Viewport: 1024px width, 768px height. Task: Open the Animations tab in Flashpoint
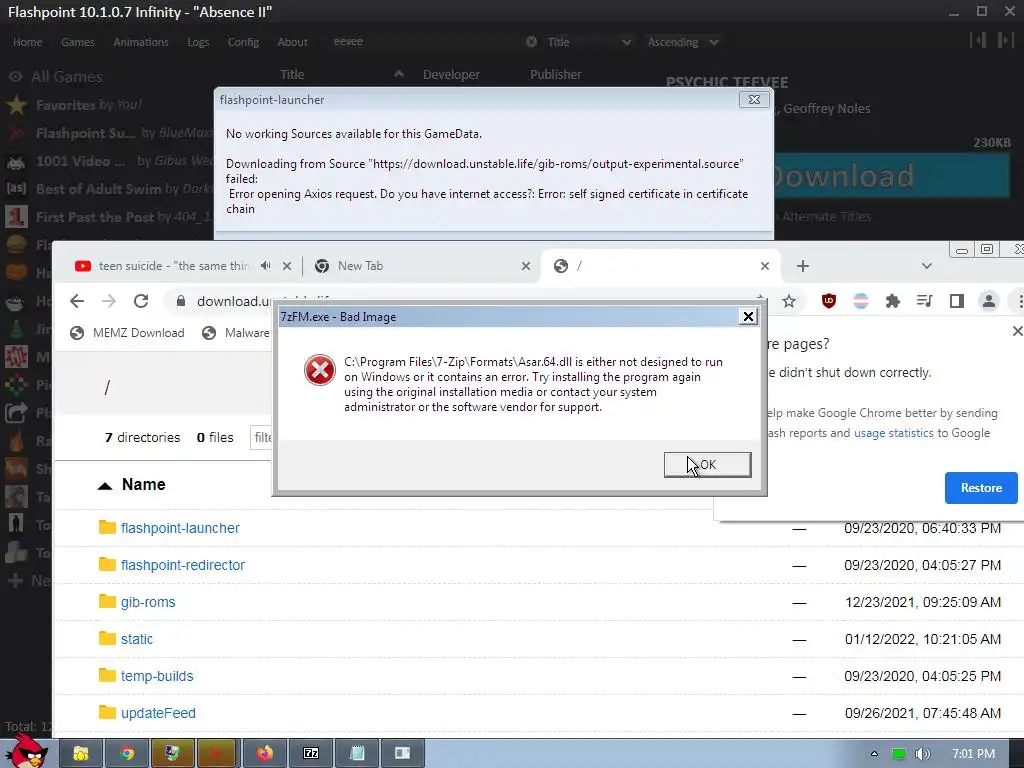141,42
